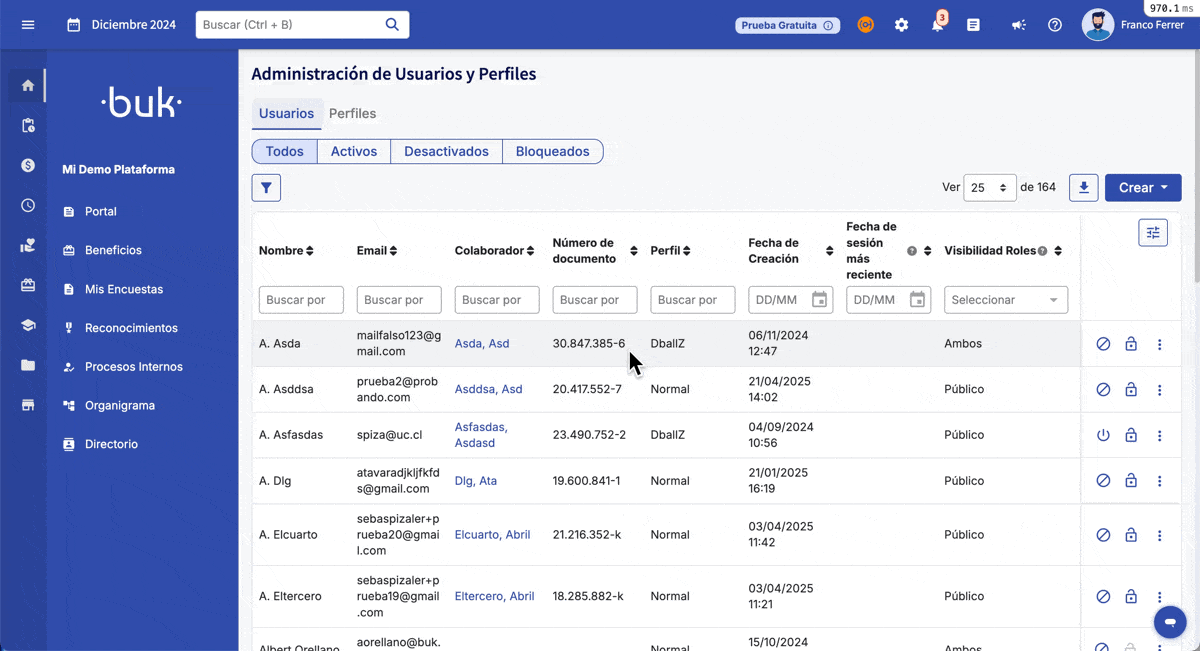Screen dimensions: 1200x651
Task: Click the download users icon button
Action: coord(1083,187)
